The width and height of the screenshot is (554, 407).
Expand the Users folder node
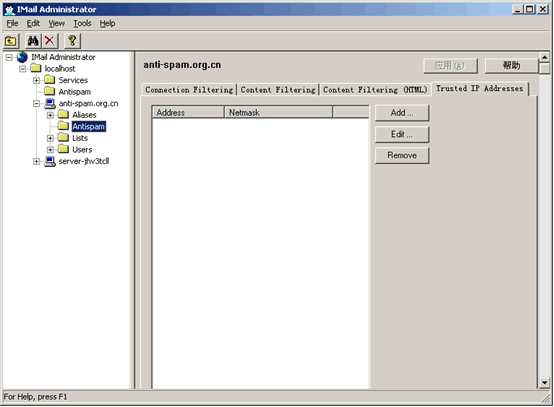pyautogui.click(x=50, y=150)
